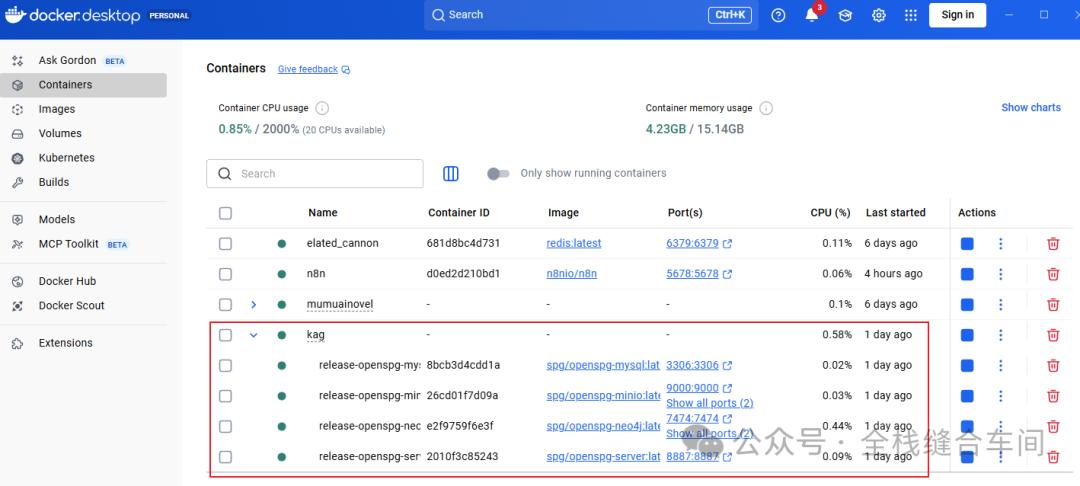Sort by Name column header
Image resolution: width=1080 pixels, height=486 pixels.
[x=322, y=213]
